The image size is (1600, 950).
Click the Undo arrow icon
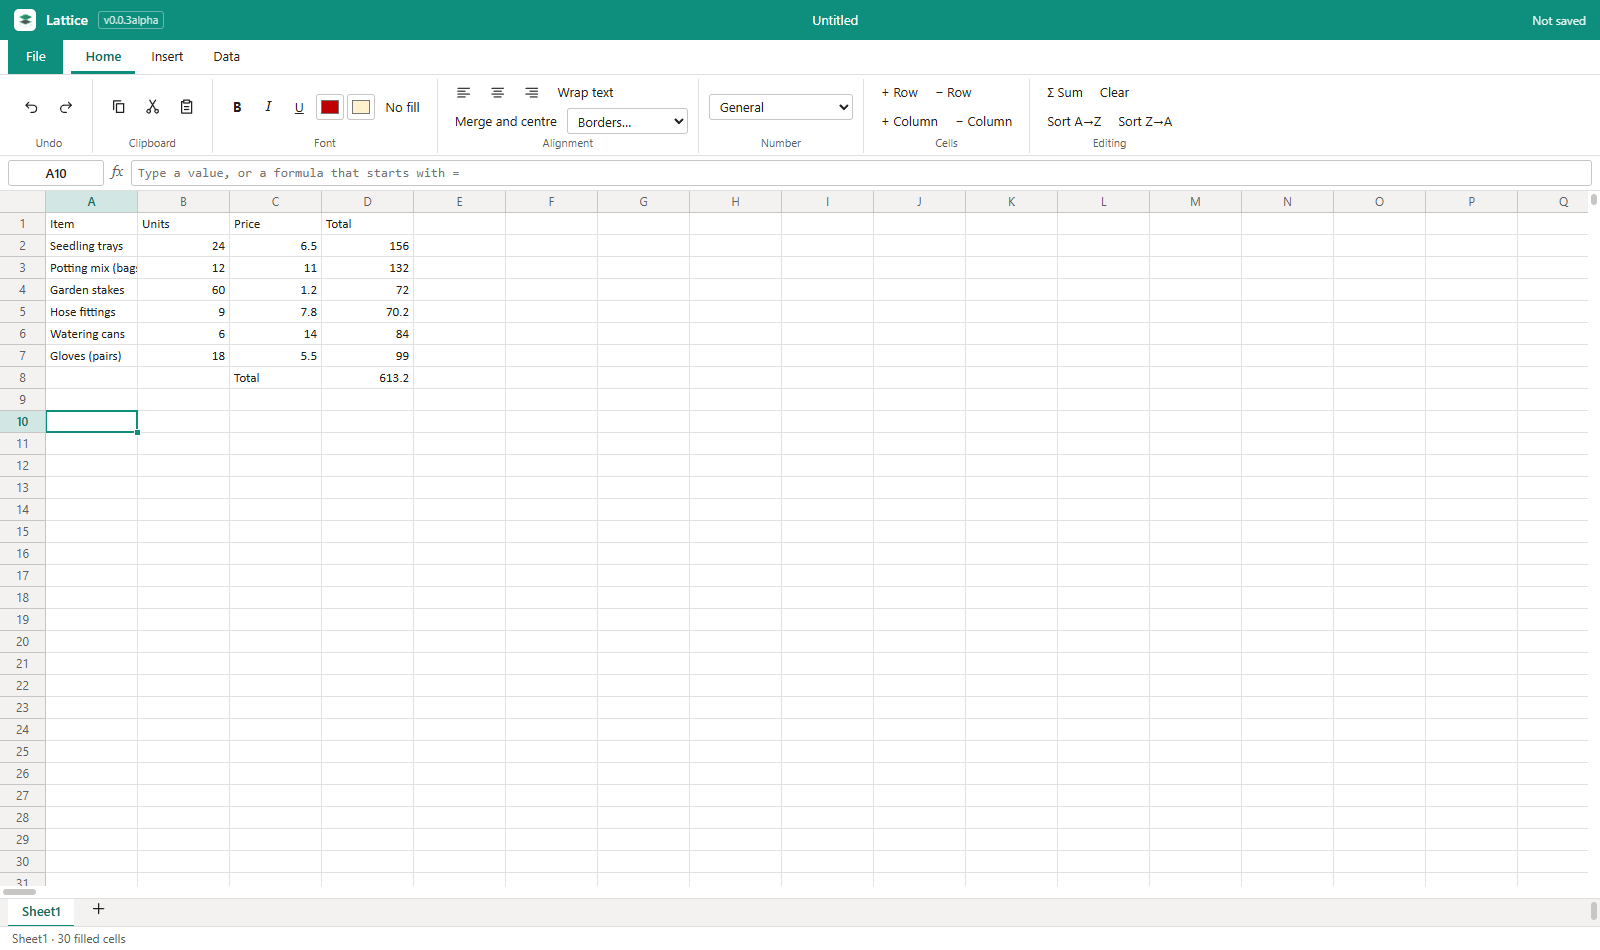[x=32, y=107]
